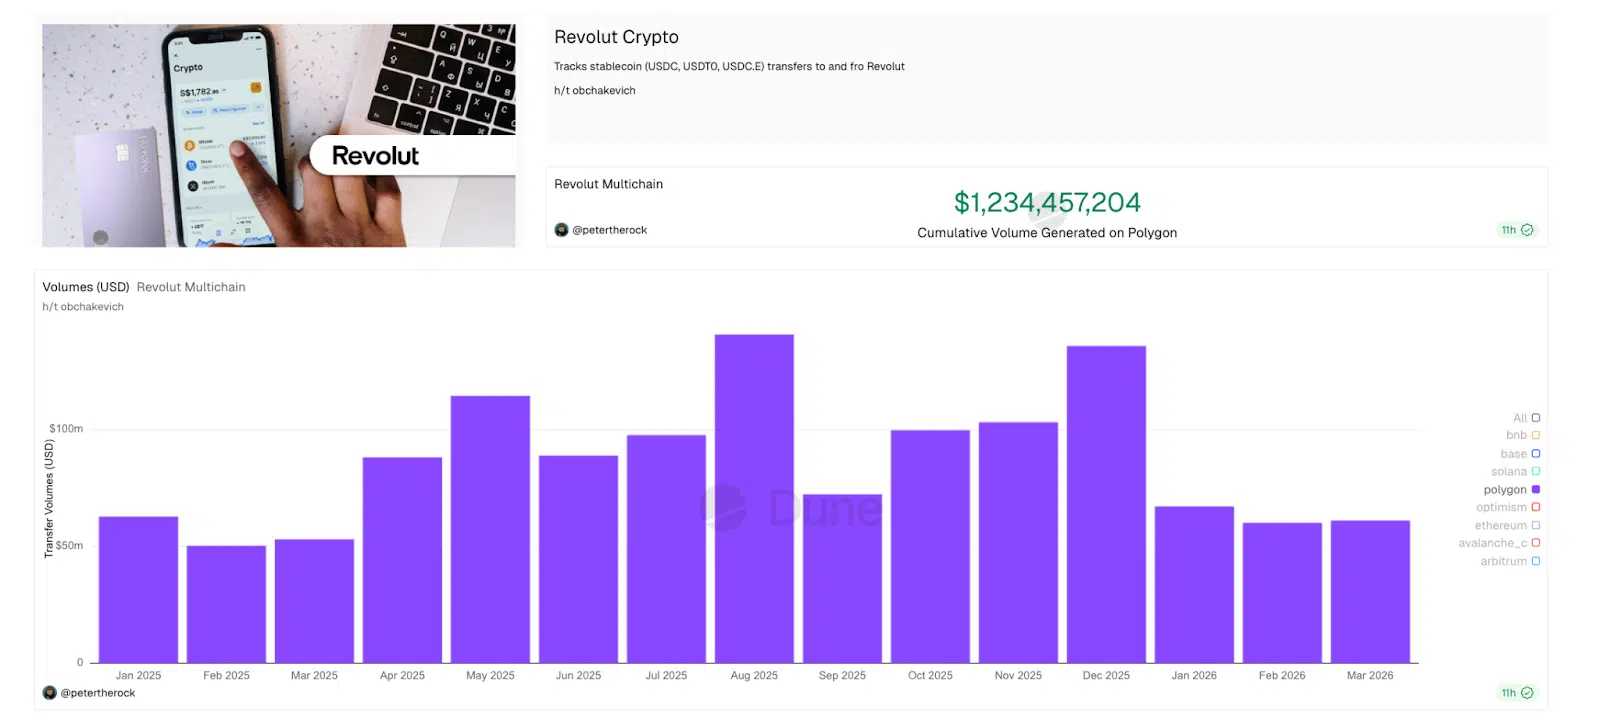
Task: Select the Aug 2025 bar
Action: (754, 498)
